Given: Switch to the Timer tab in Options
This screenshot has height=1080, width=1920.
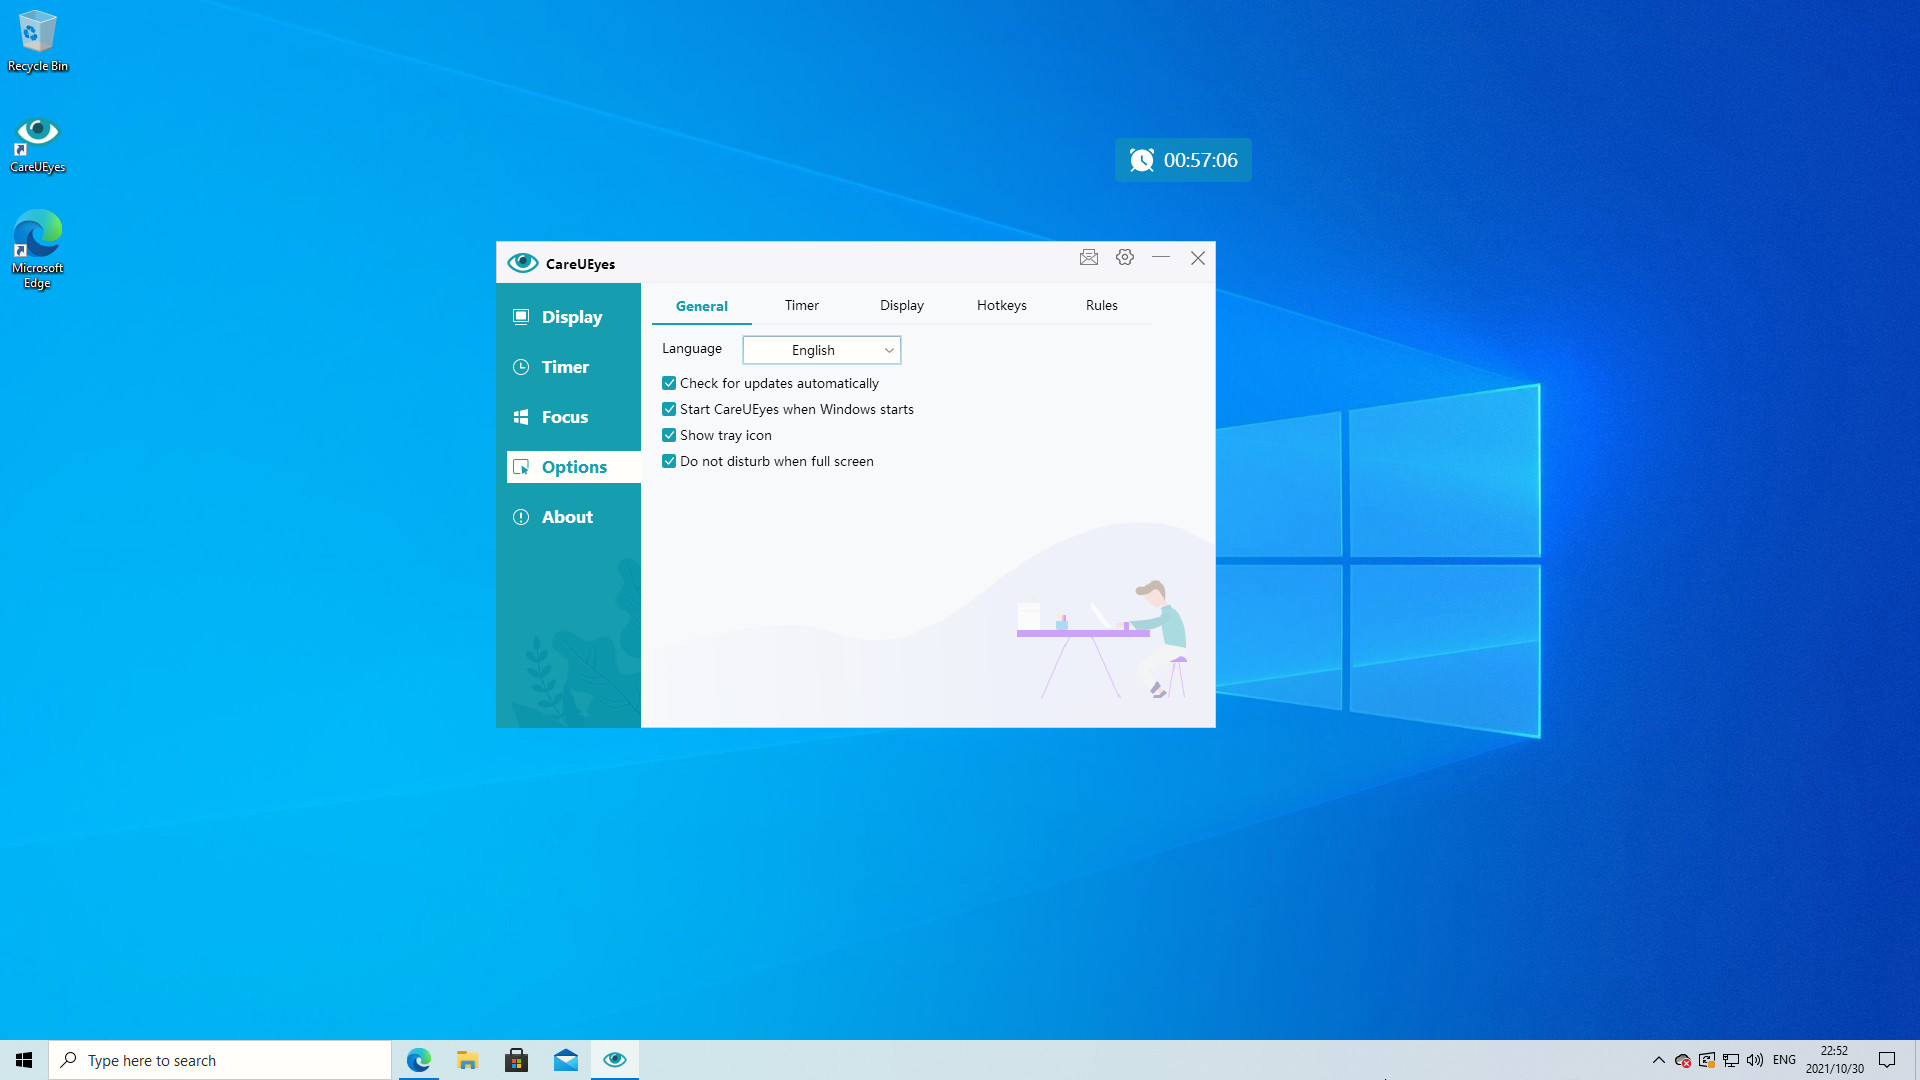Looking at the screenshot, I should pos(801,305).
